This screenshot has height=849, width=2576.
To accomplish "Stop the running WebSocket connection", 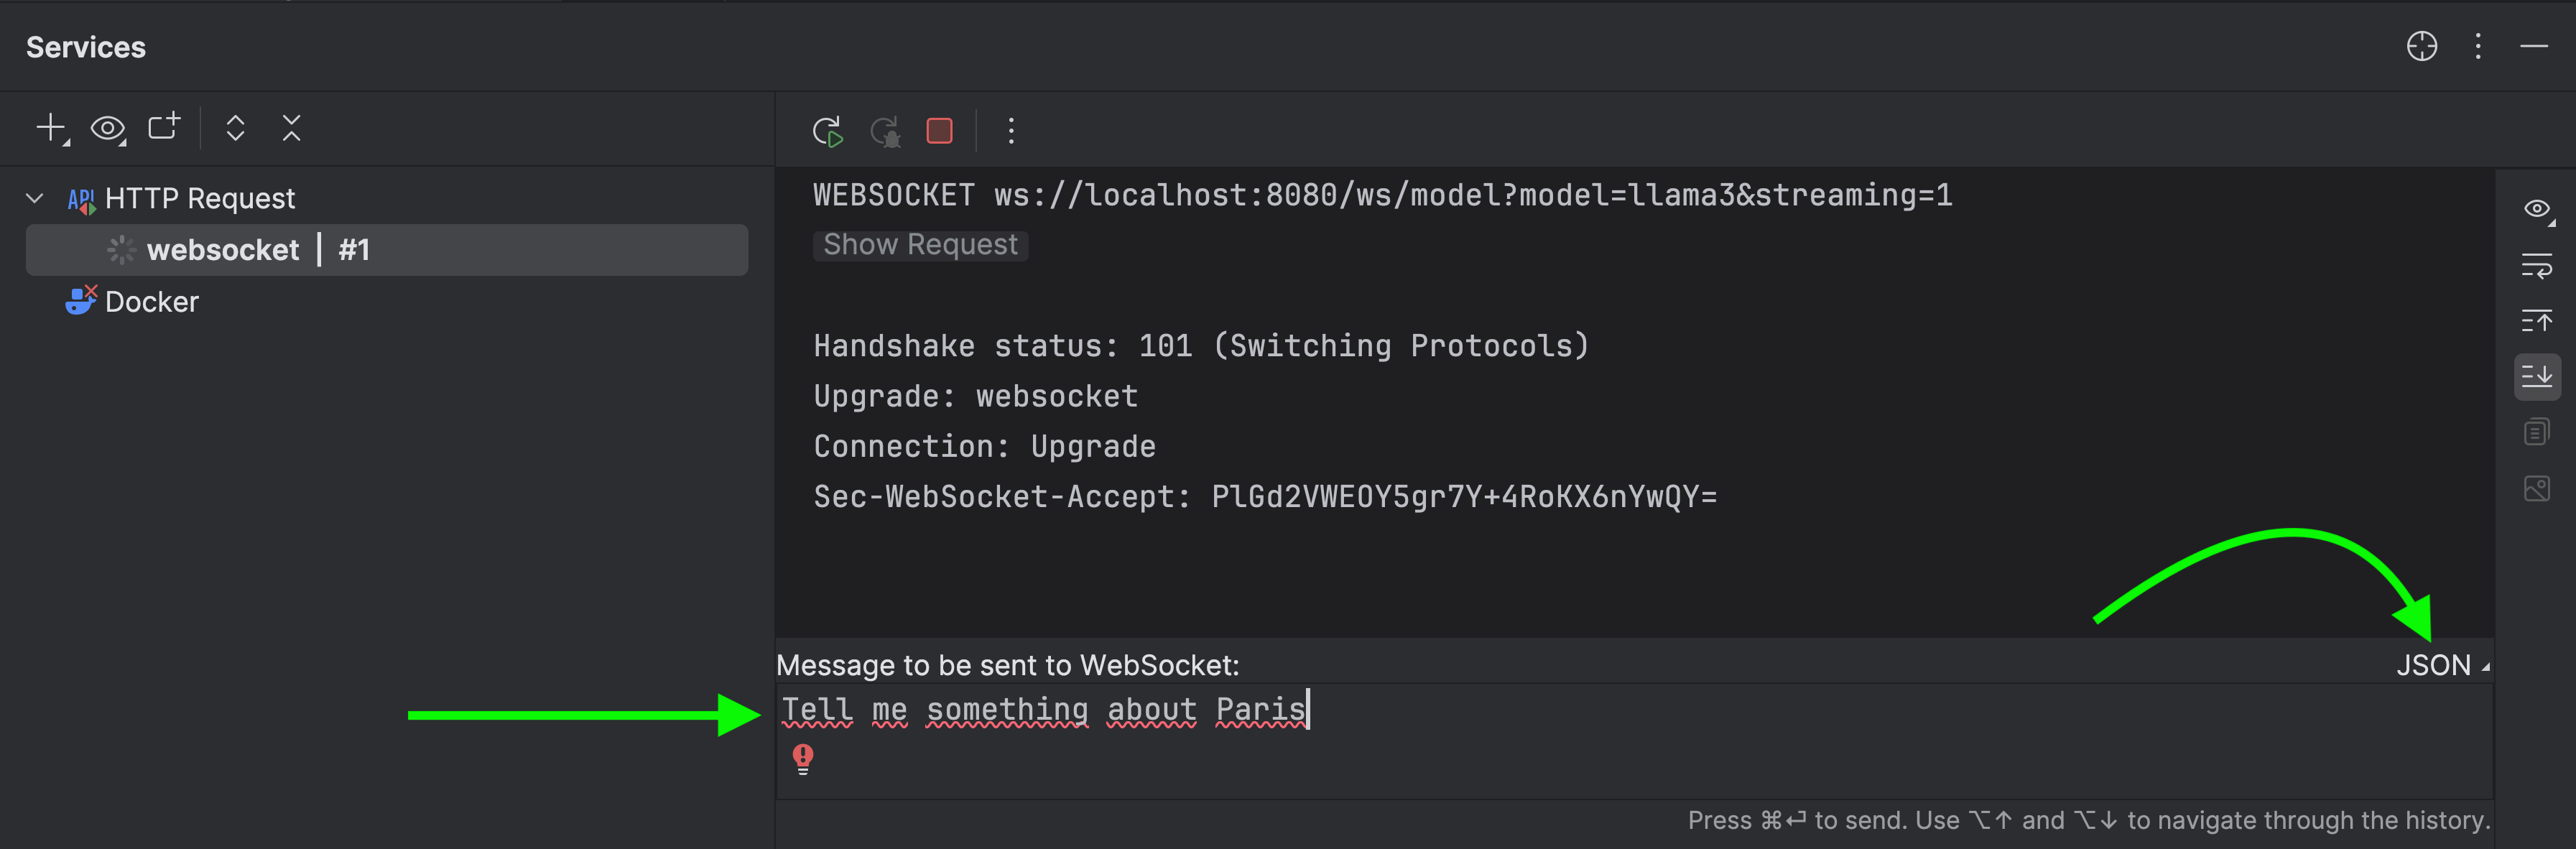I will tap(939, 131).
